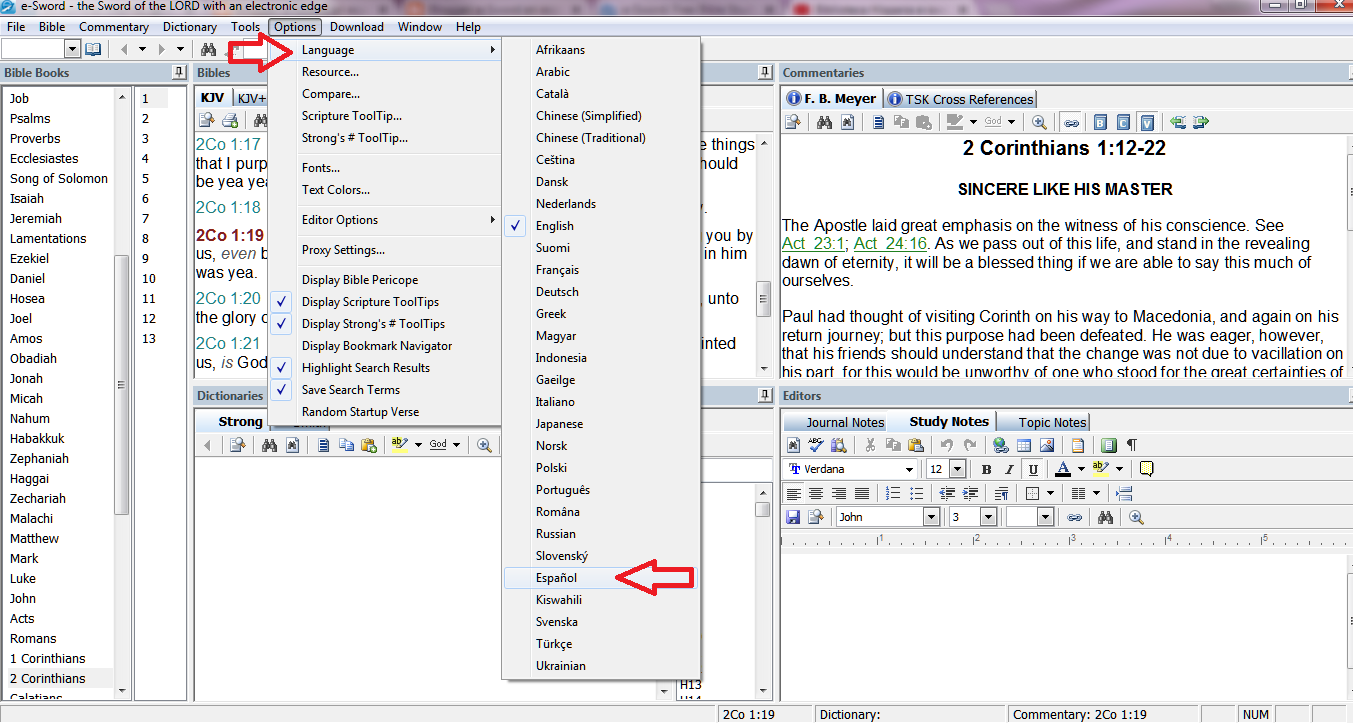This screenshot has width=1353, height=723.
Task: Open the Verdana font dropdown
Action: [909, 469]
